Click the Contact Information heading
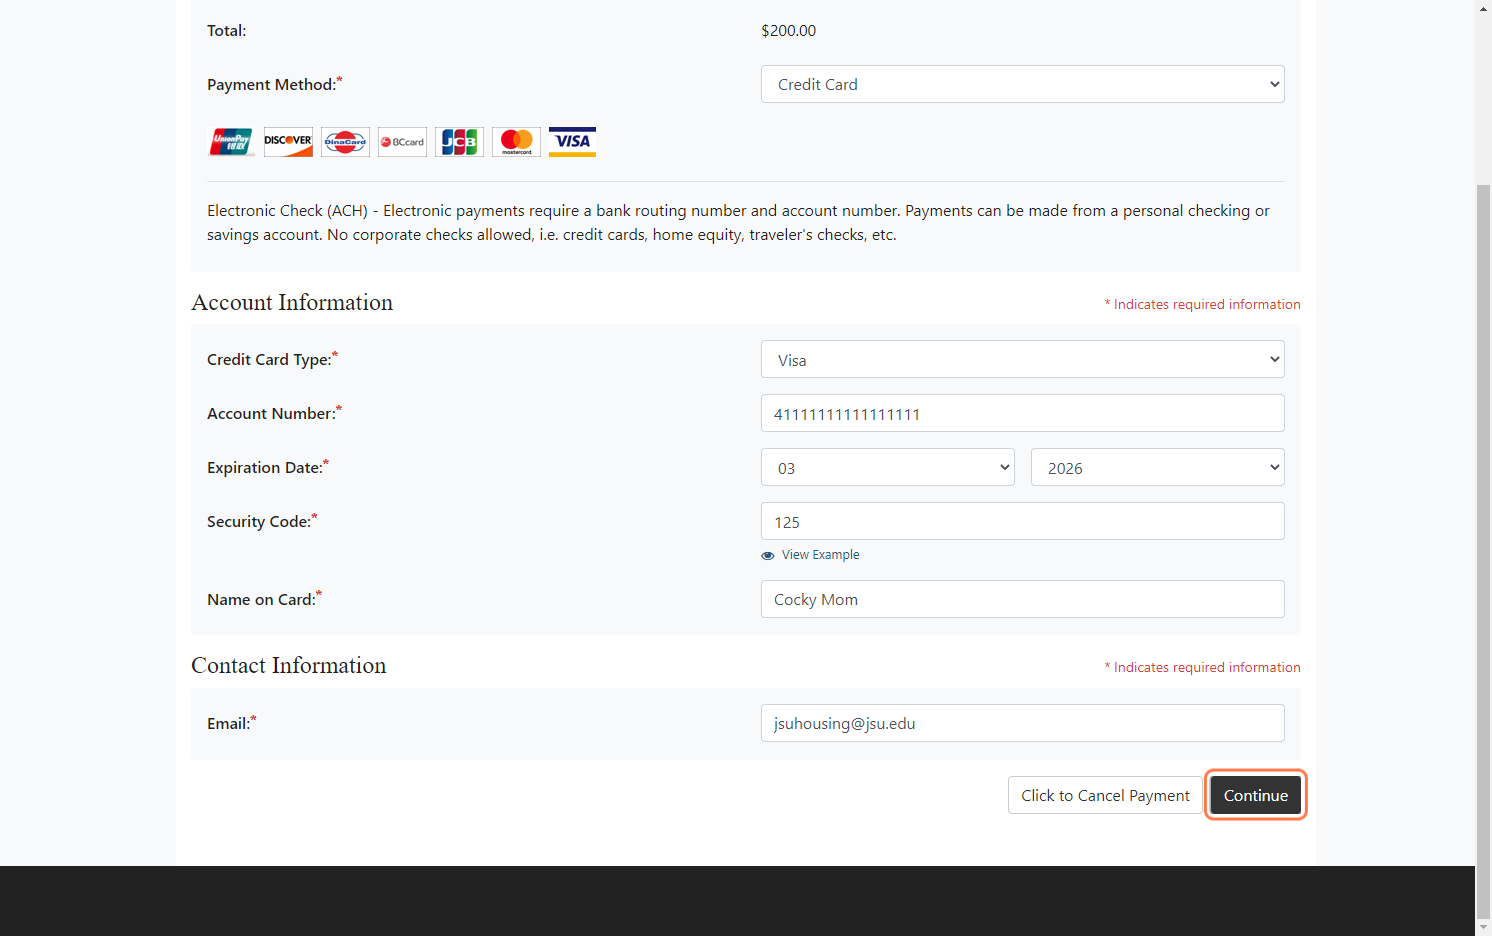Viewport: 1492px width, 936px height. click(x=289, y=666)
